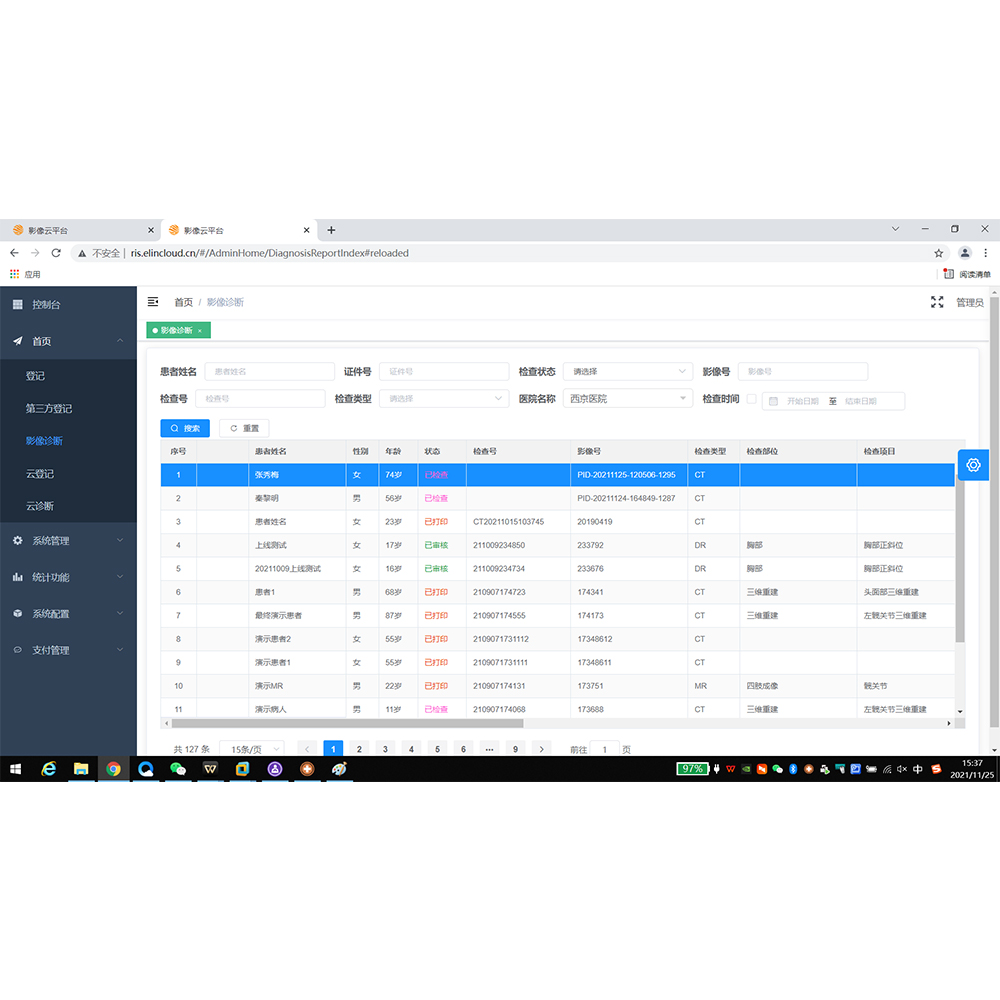Select the 第三方登记 sidebar item

[49, 408]
